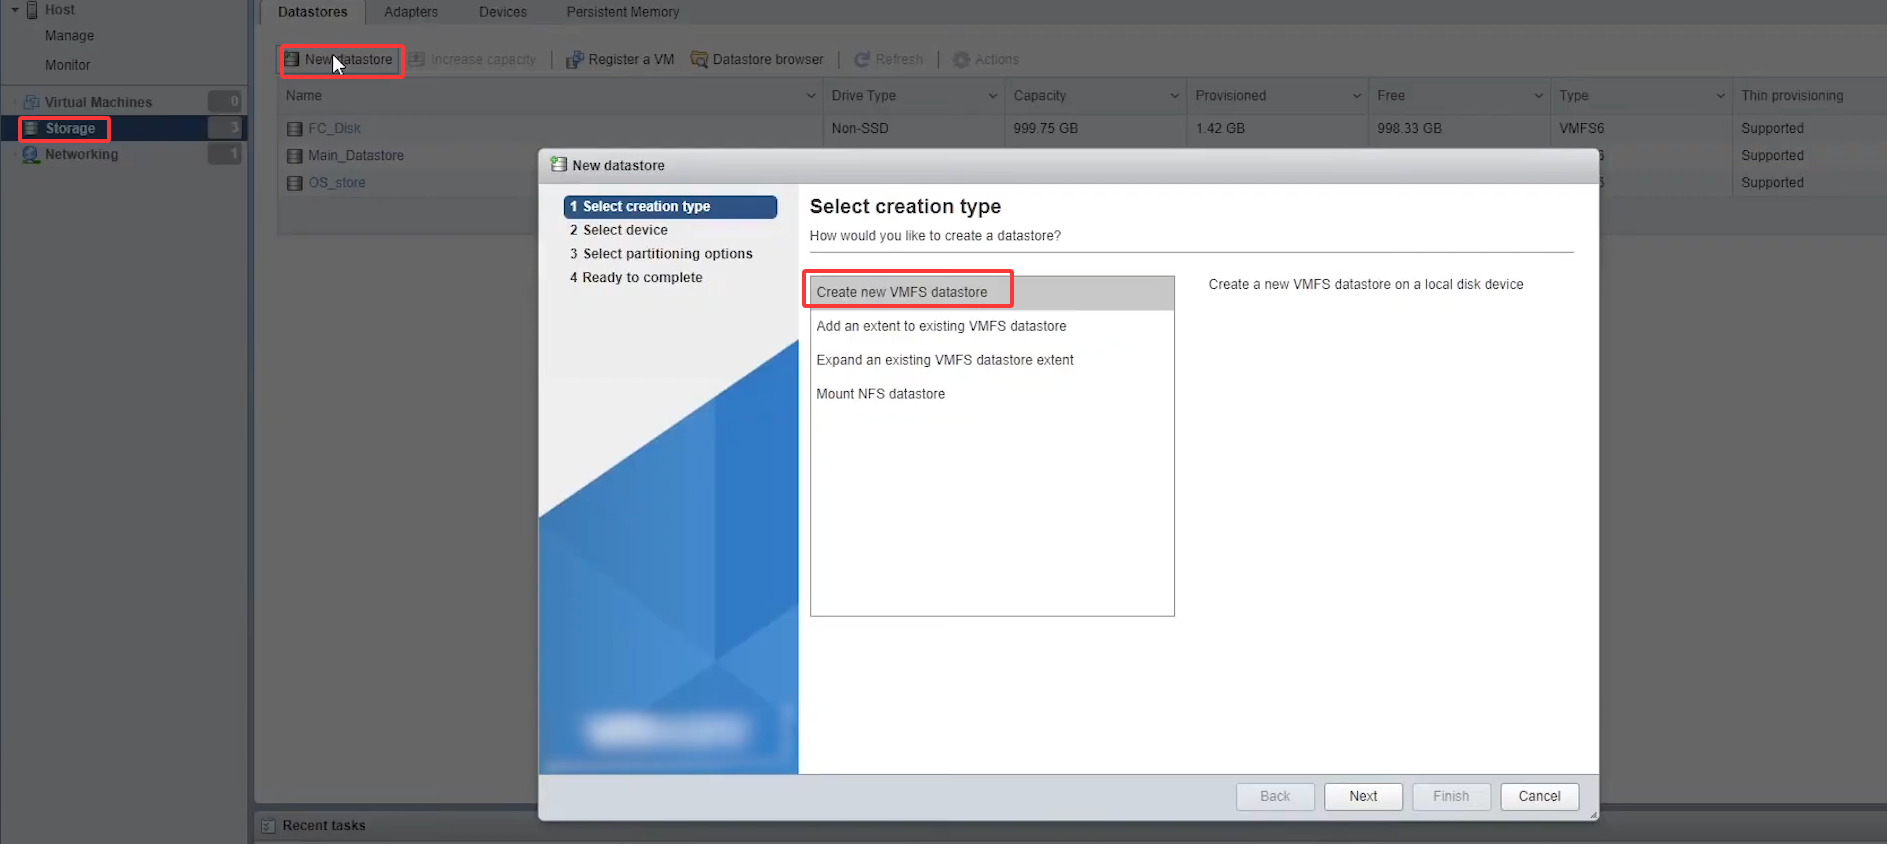Click the Storage icon in navigator

pyautogui.click(x=31, y=128)
